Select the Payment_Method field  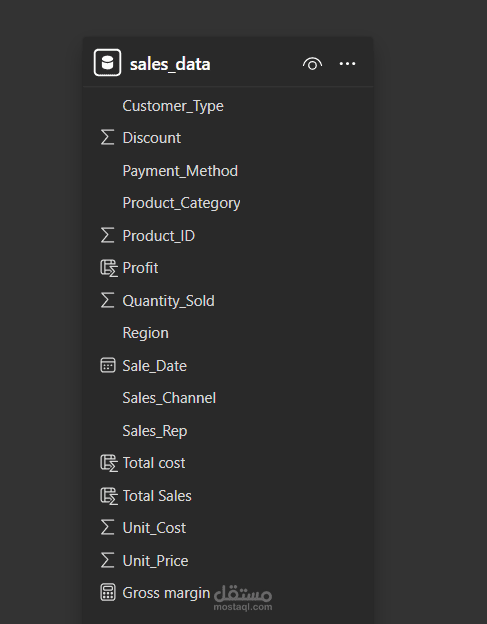(x=180, y=171)
